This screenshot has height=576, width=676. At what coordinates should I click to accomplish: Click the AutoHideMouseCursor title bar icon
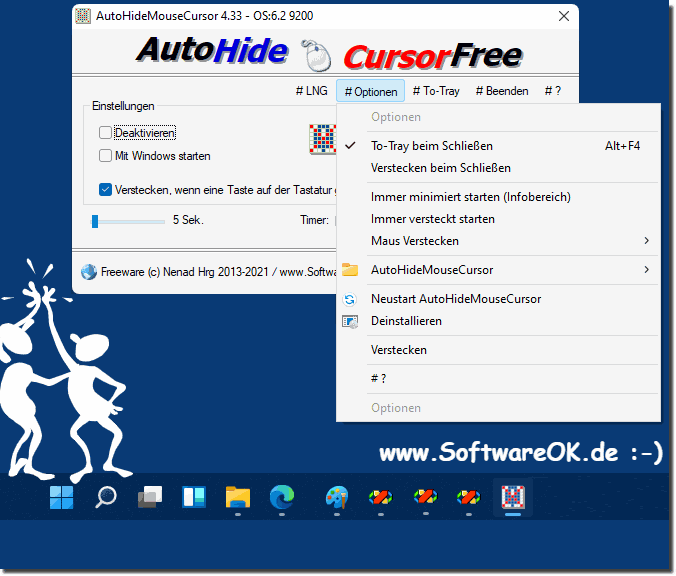tap(83, 16)
